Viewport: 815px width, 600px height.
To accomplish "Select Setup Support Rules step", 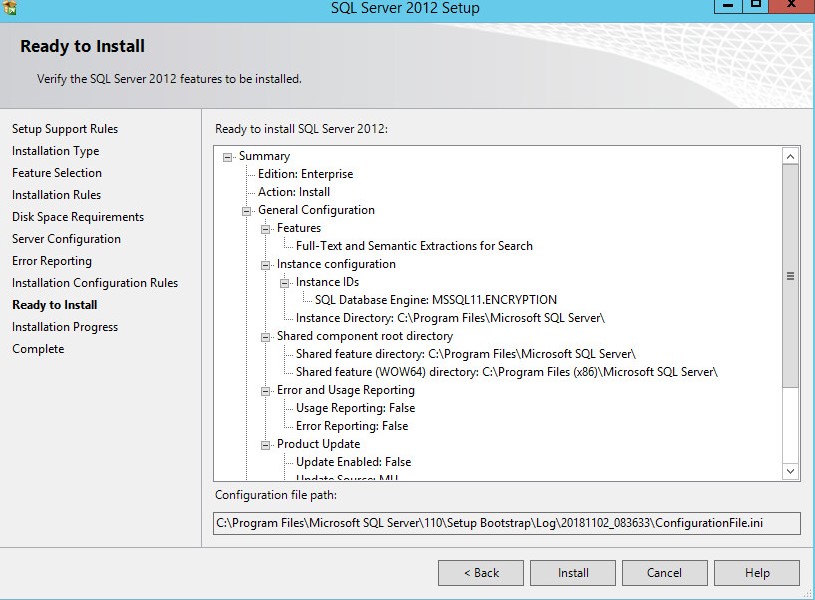I will (65, 129).
